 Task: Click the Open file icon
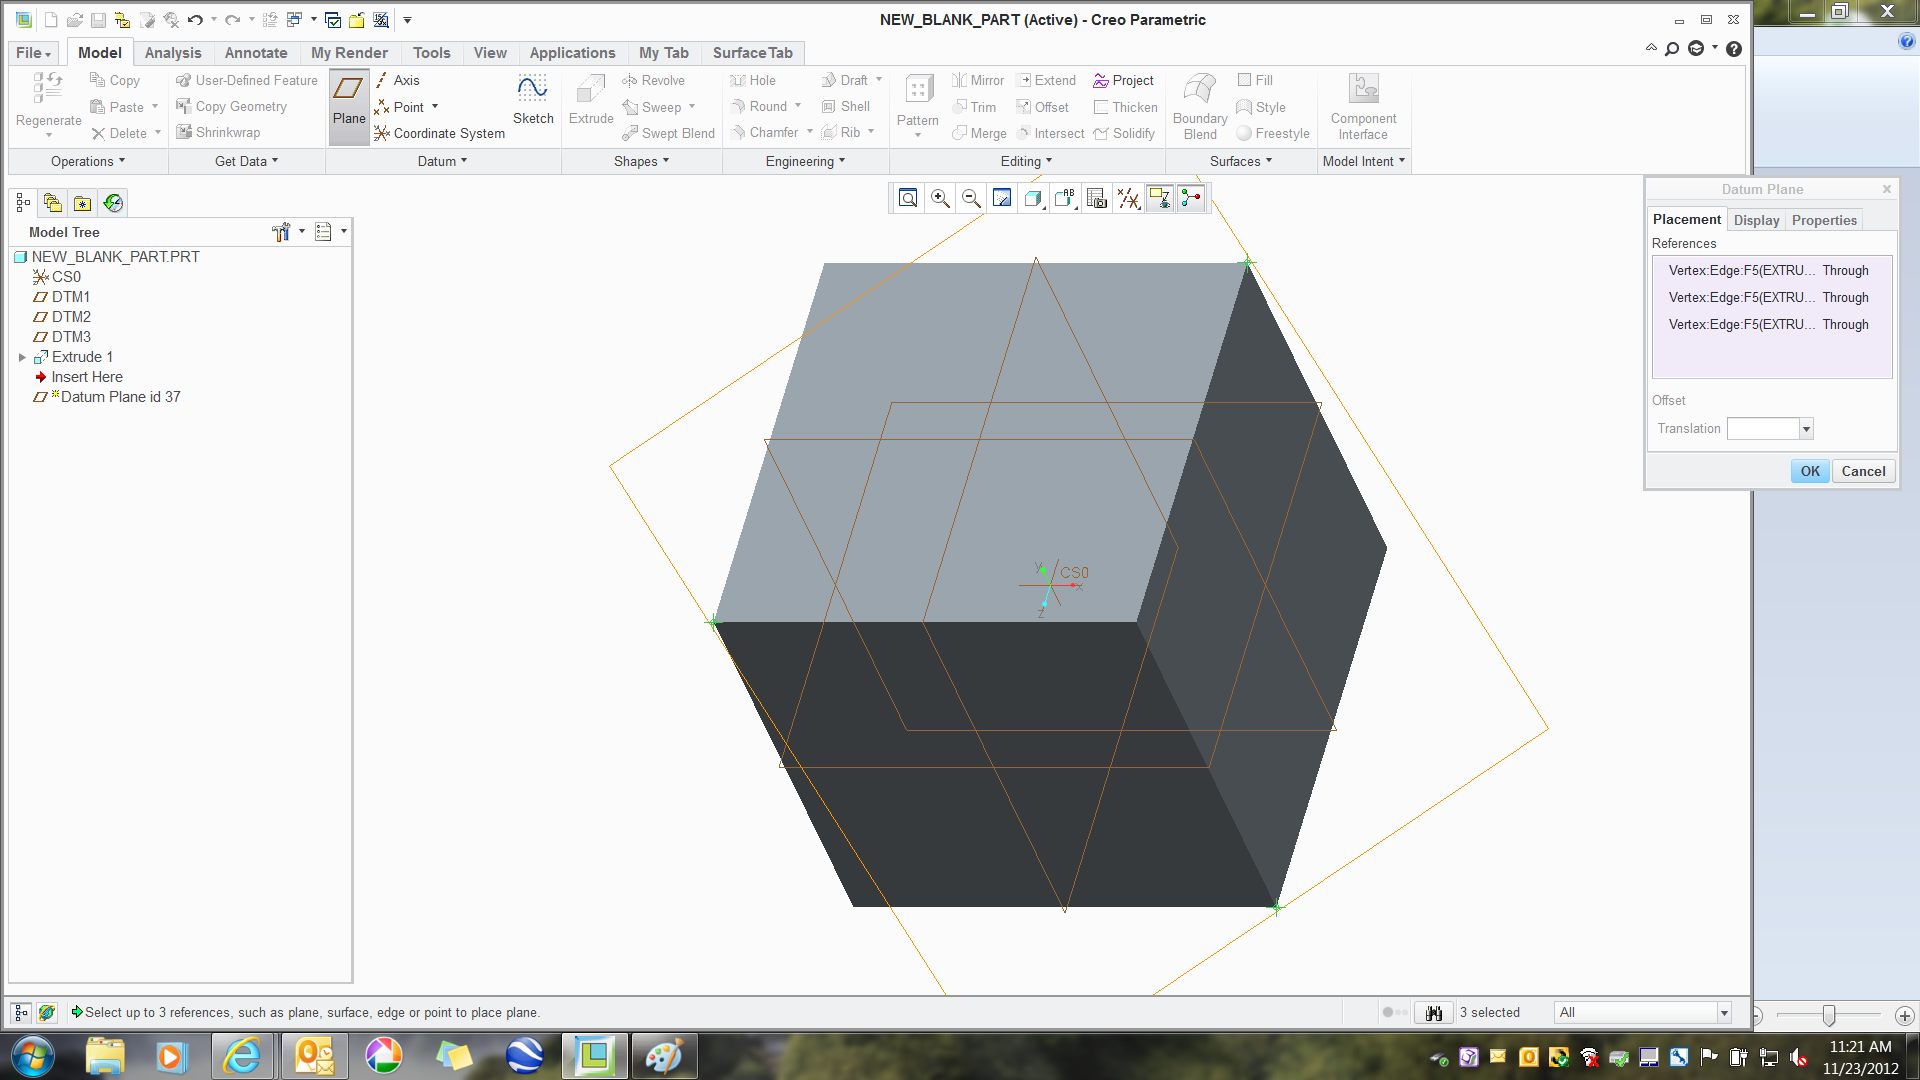(x=75, y=20)
